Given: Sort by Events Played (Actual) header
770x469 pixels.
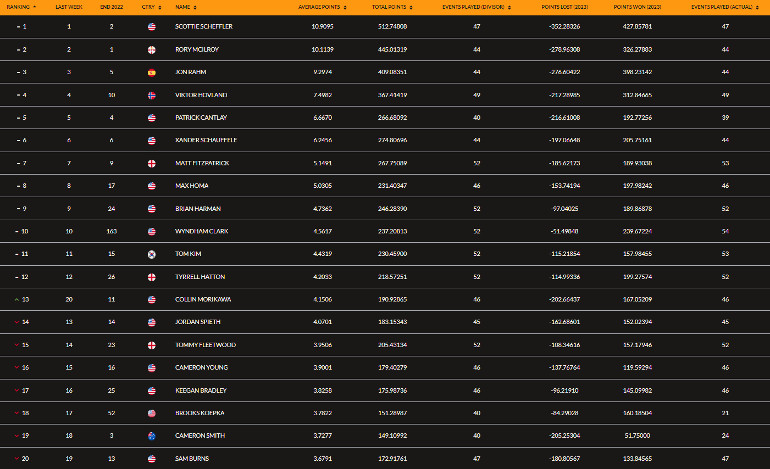Looking at the screenshot, I should click(x=725, y=7).
